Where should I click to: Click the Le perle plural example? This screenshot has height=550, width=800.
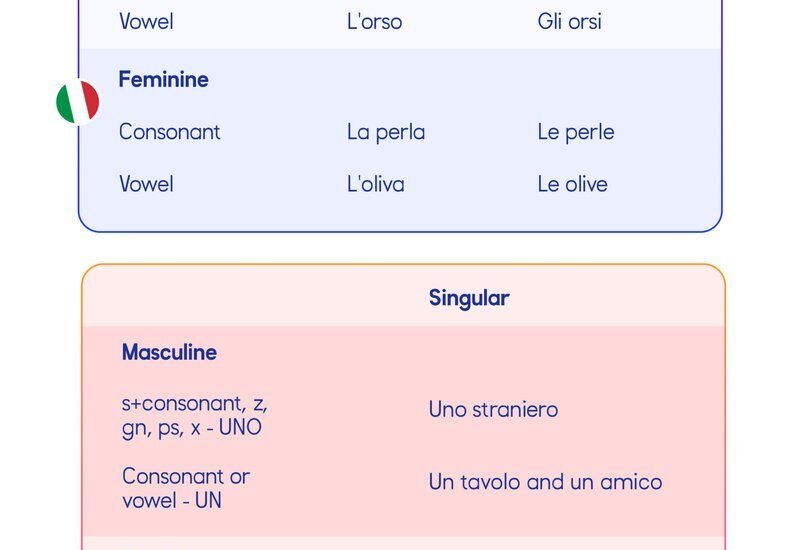click(576, 133)
